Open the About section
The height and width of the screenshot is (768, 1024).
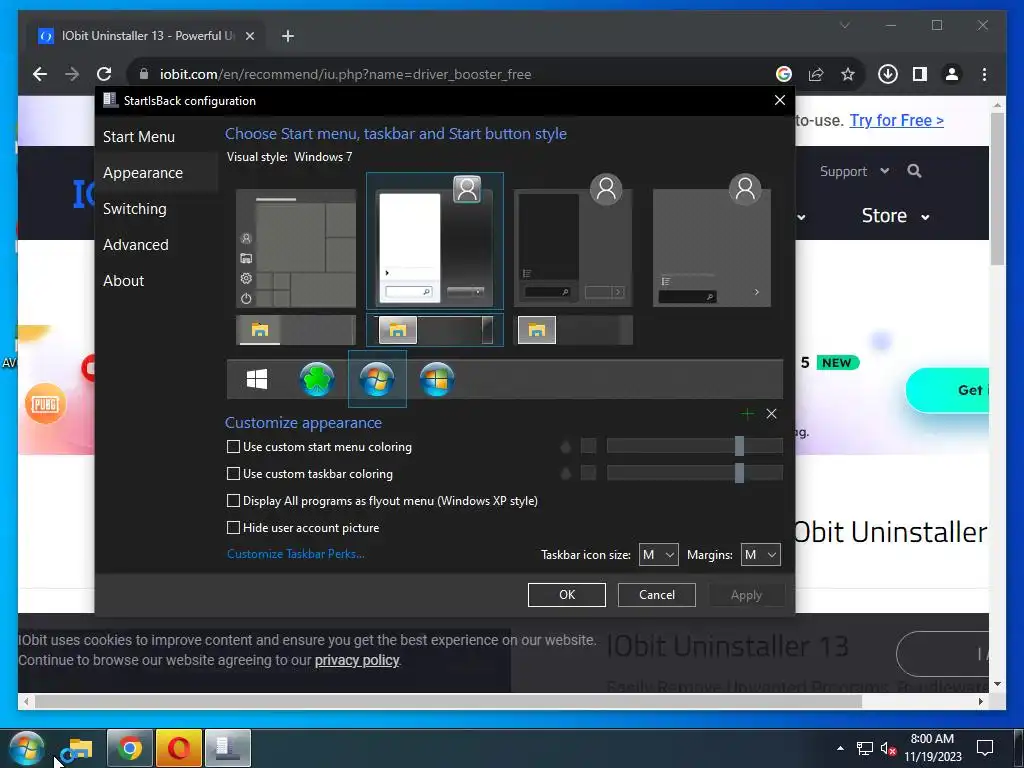pyautogui.click(x=123, y=280)
